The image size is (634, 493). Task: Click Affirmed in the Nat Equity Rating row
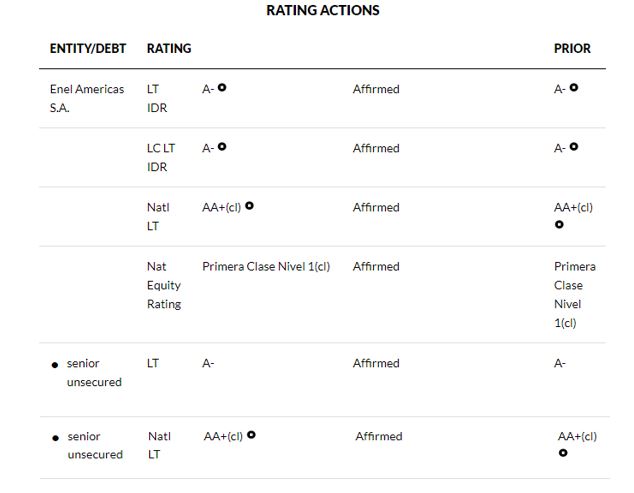click(x=376, y=266)
